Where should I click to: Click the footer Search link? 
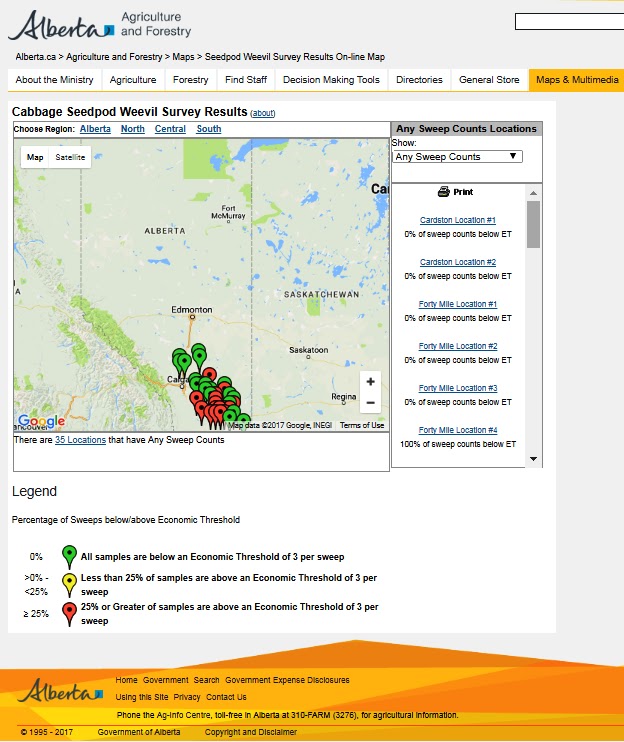point(206,680)
